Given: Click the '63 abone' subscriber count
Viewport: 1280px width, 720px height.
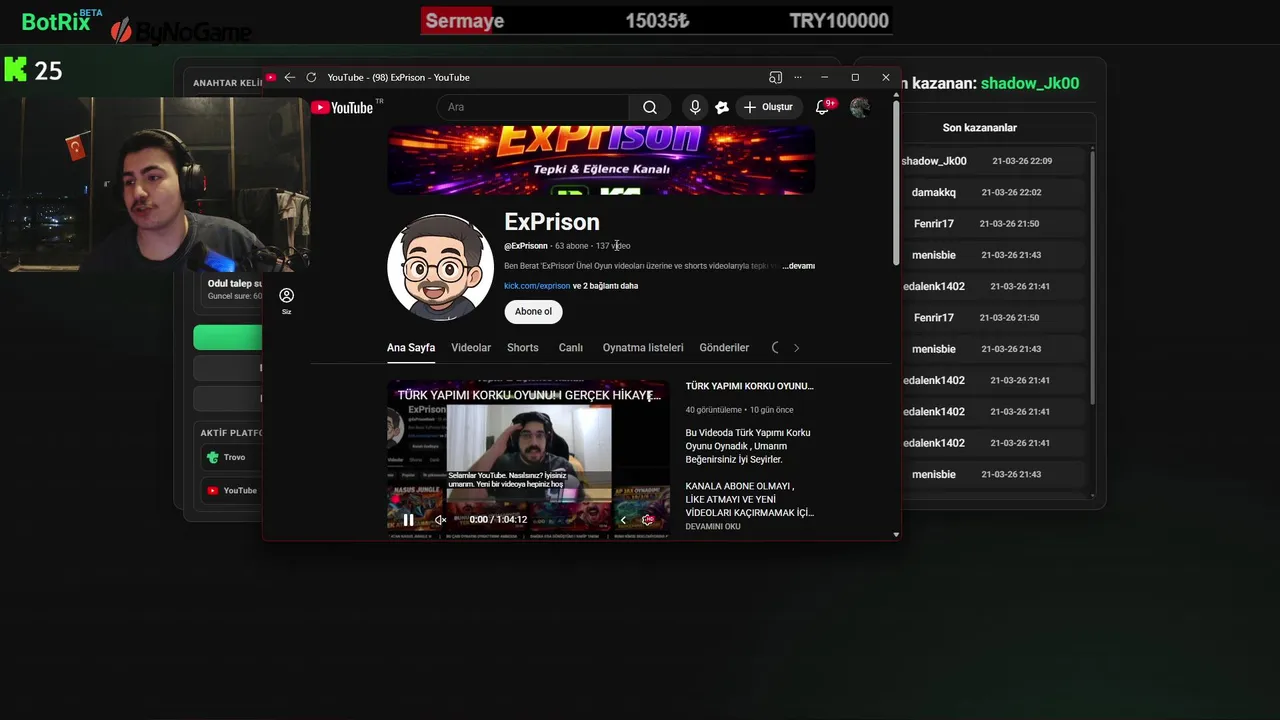Looking at the screenshot, I should [572, 246].
